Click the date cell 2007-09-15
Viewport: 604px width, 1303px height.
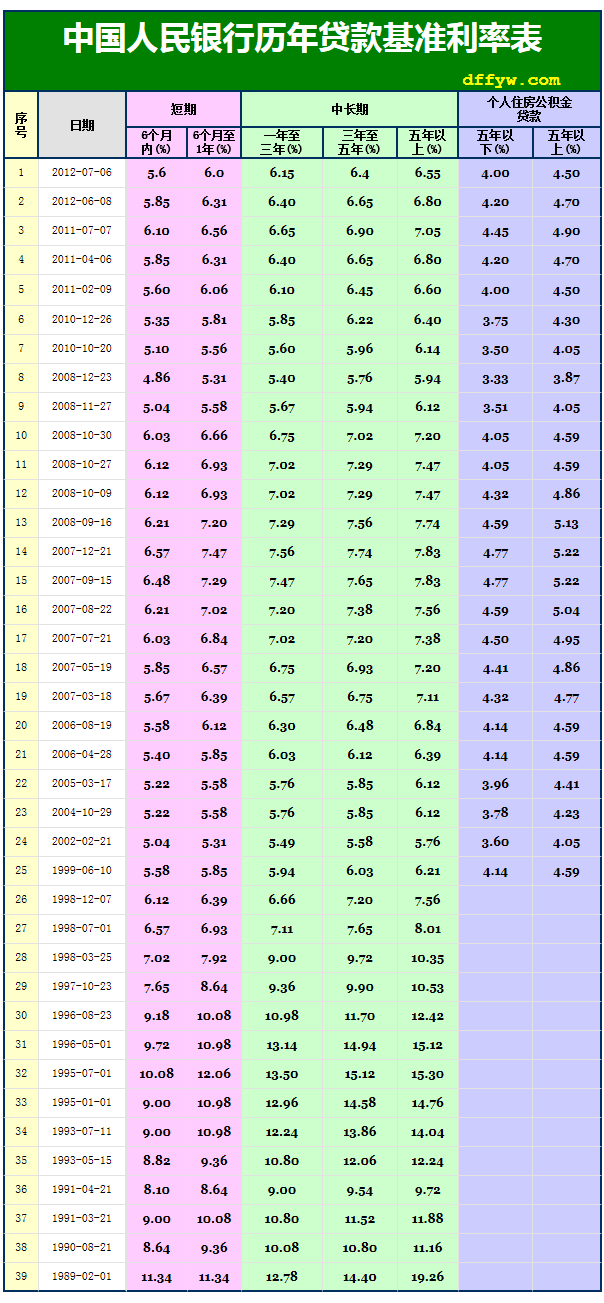(x=82, y=581)
